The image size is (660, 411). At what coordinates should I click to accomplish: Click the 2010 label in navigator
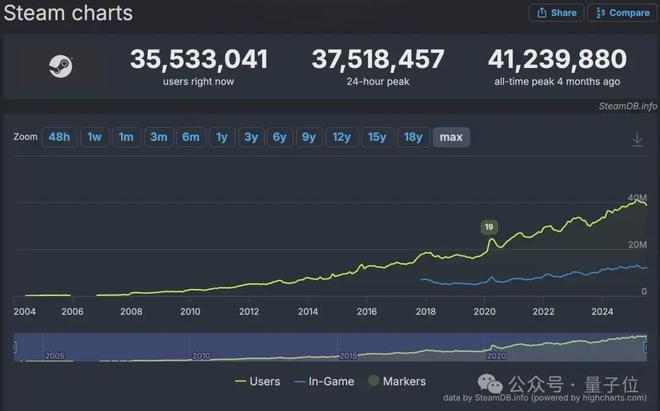pyautogui.click(x=201, y=356)
